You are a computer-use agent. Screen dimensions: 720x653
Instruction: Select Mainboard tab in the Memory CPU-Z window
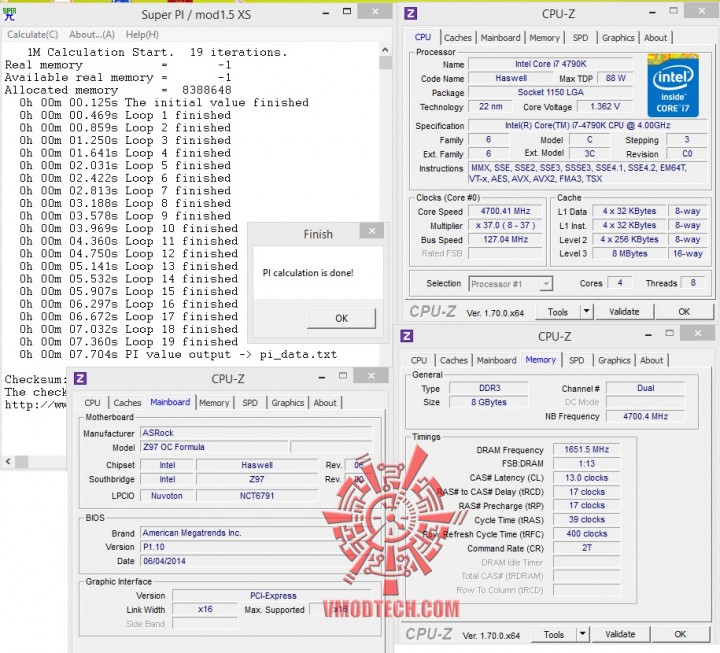(496, 360)
